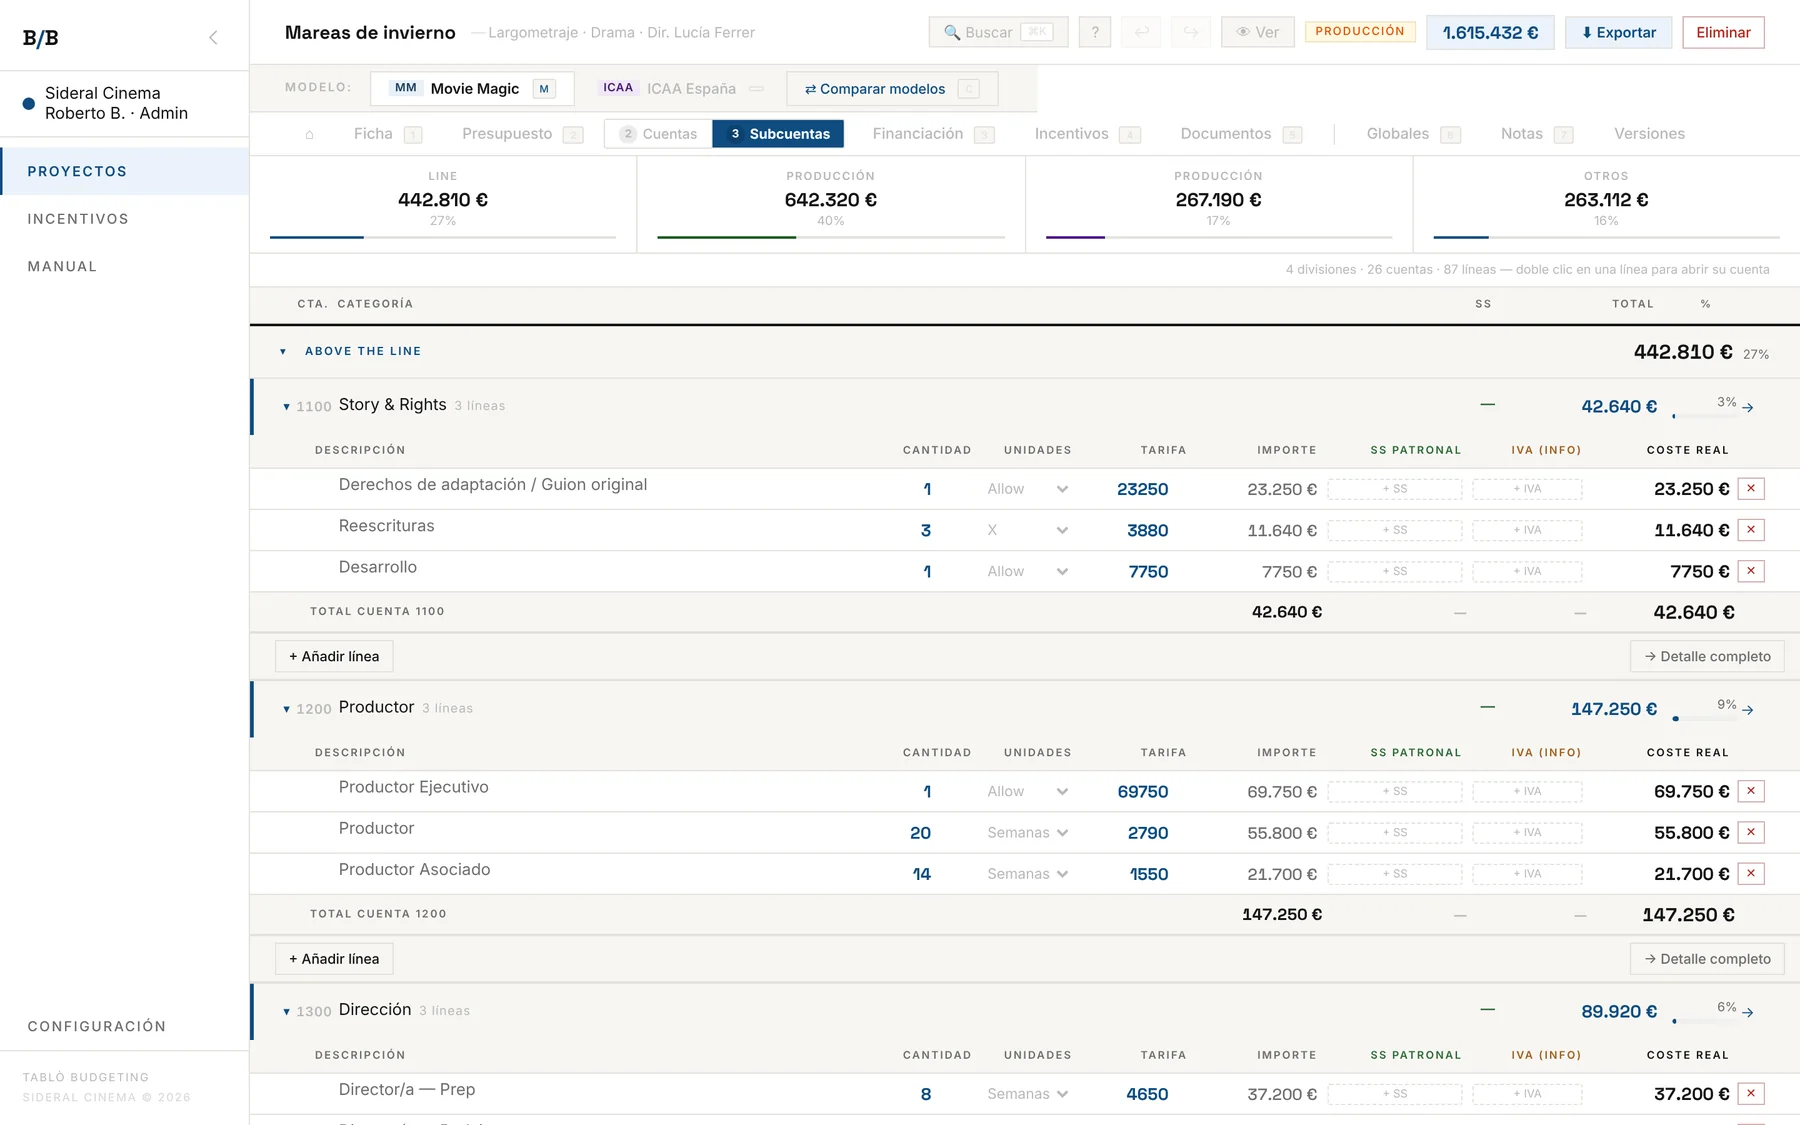Screen dimensions: 1800x1125
Task: Click the Eliminar button
Action: (x=1723, y=32)
